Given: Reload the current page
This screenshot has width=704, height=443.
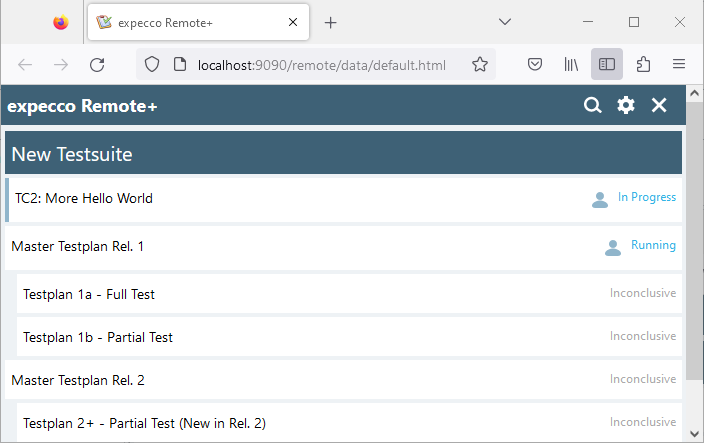Looking at the screenshot, I should (97, 64).
